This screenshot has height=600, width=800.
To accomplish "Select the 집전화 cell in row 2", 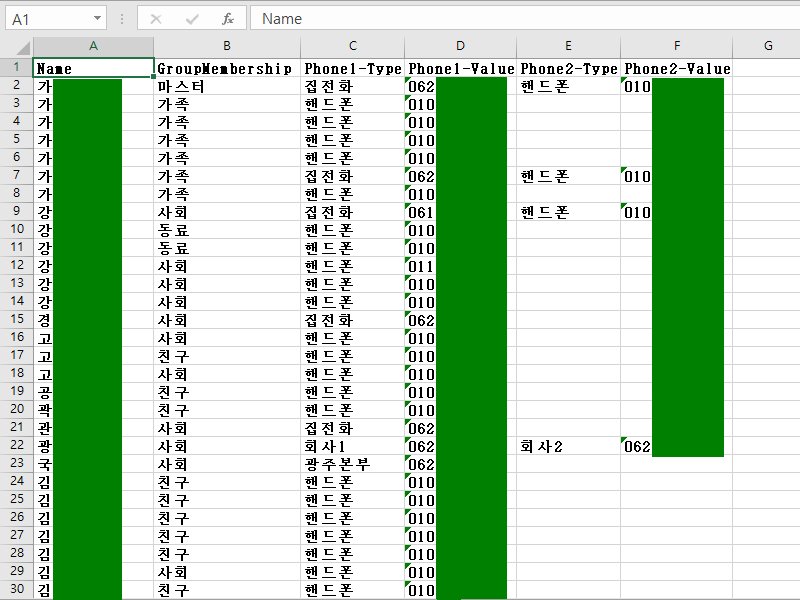I will click(353, 86).
